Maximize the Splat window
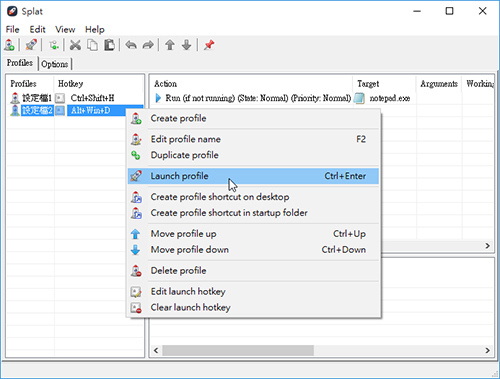The height and width of the screenshot is (379, 500). click(449, 11)
